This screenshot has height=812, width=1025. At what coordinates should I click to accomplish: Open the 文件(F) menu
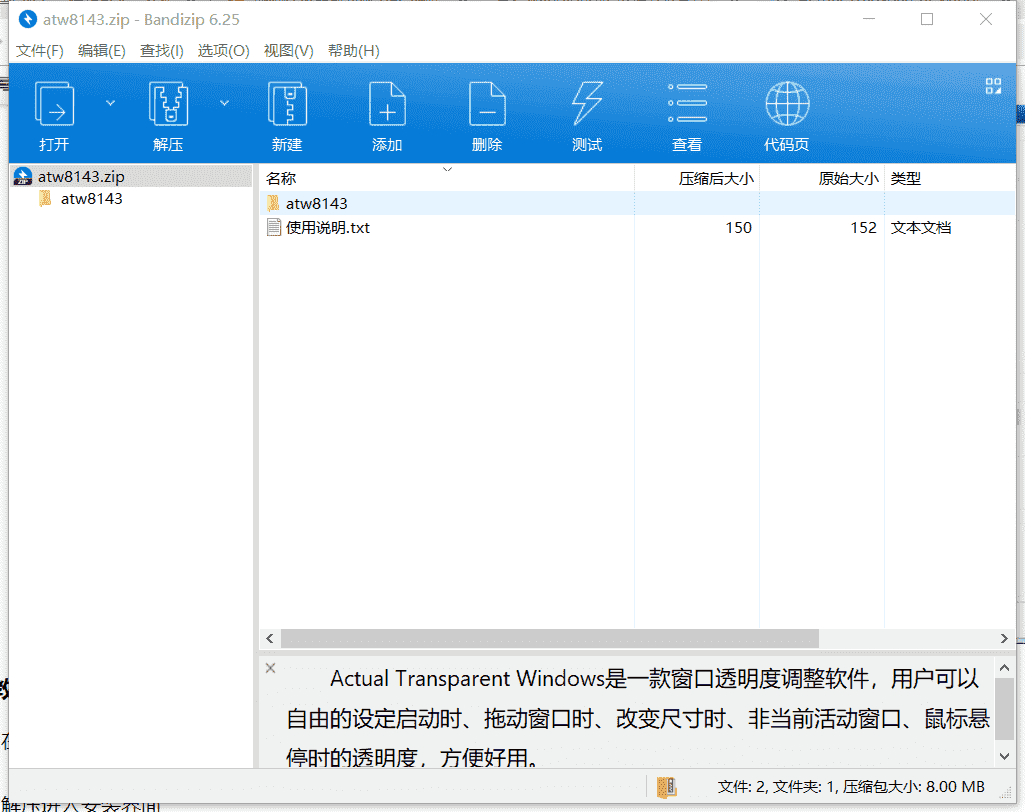tap(39, 51)
